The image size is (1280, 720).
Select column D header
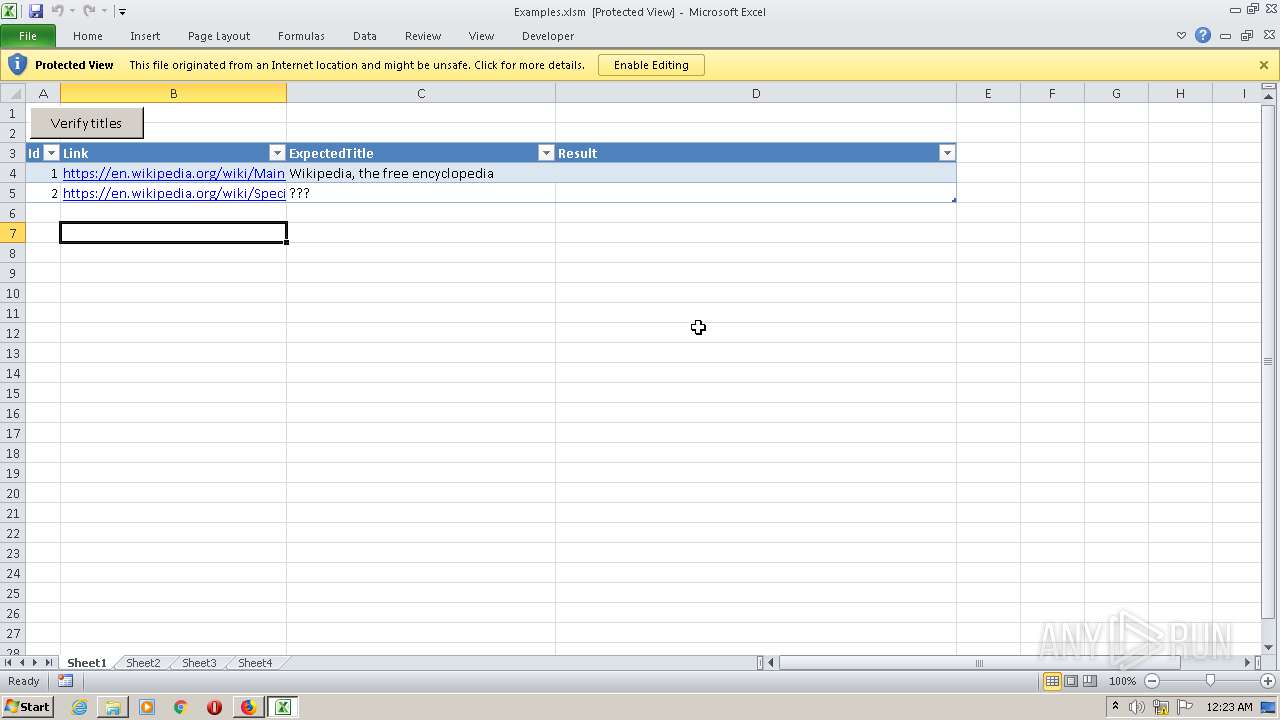(756, 93)
